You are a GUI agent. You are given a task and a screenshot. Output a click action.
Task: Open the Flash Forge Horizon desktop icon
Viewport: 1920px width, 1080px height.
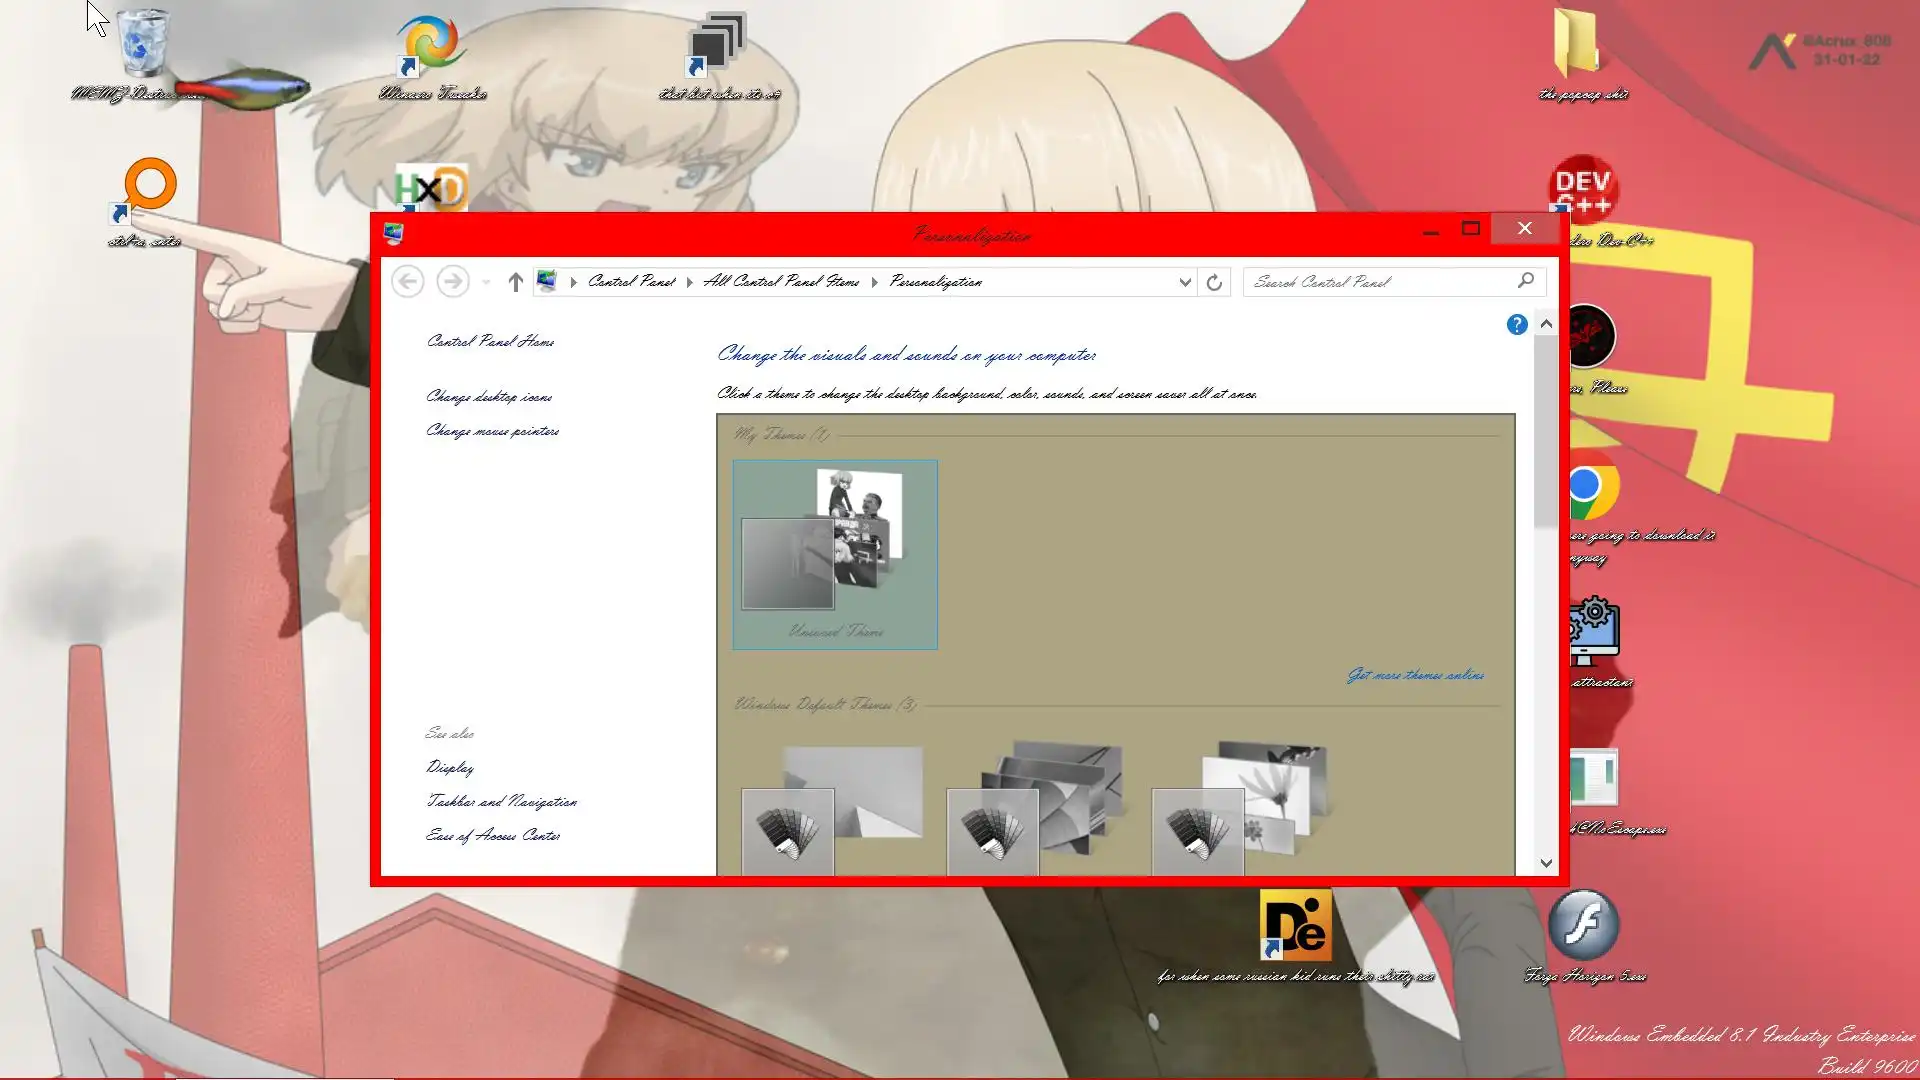point(1583,925)
